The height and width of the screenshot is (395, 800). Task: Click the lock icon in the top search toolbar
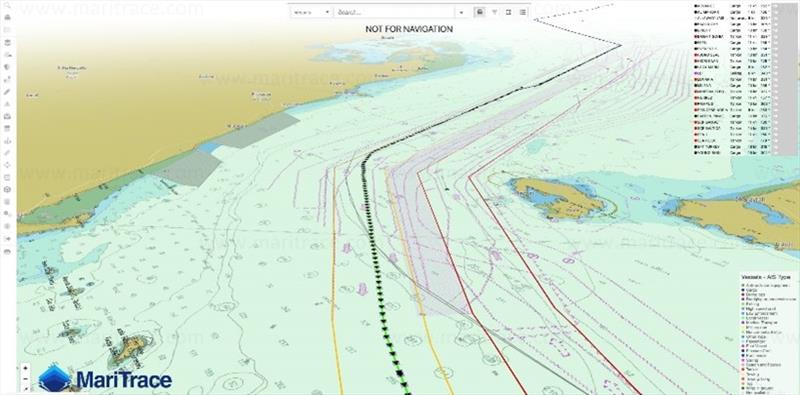[479, 12]
